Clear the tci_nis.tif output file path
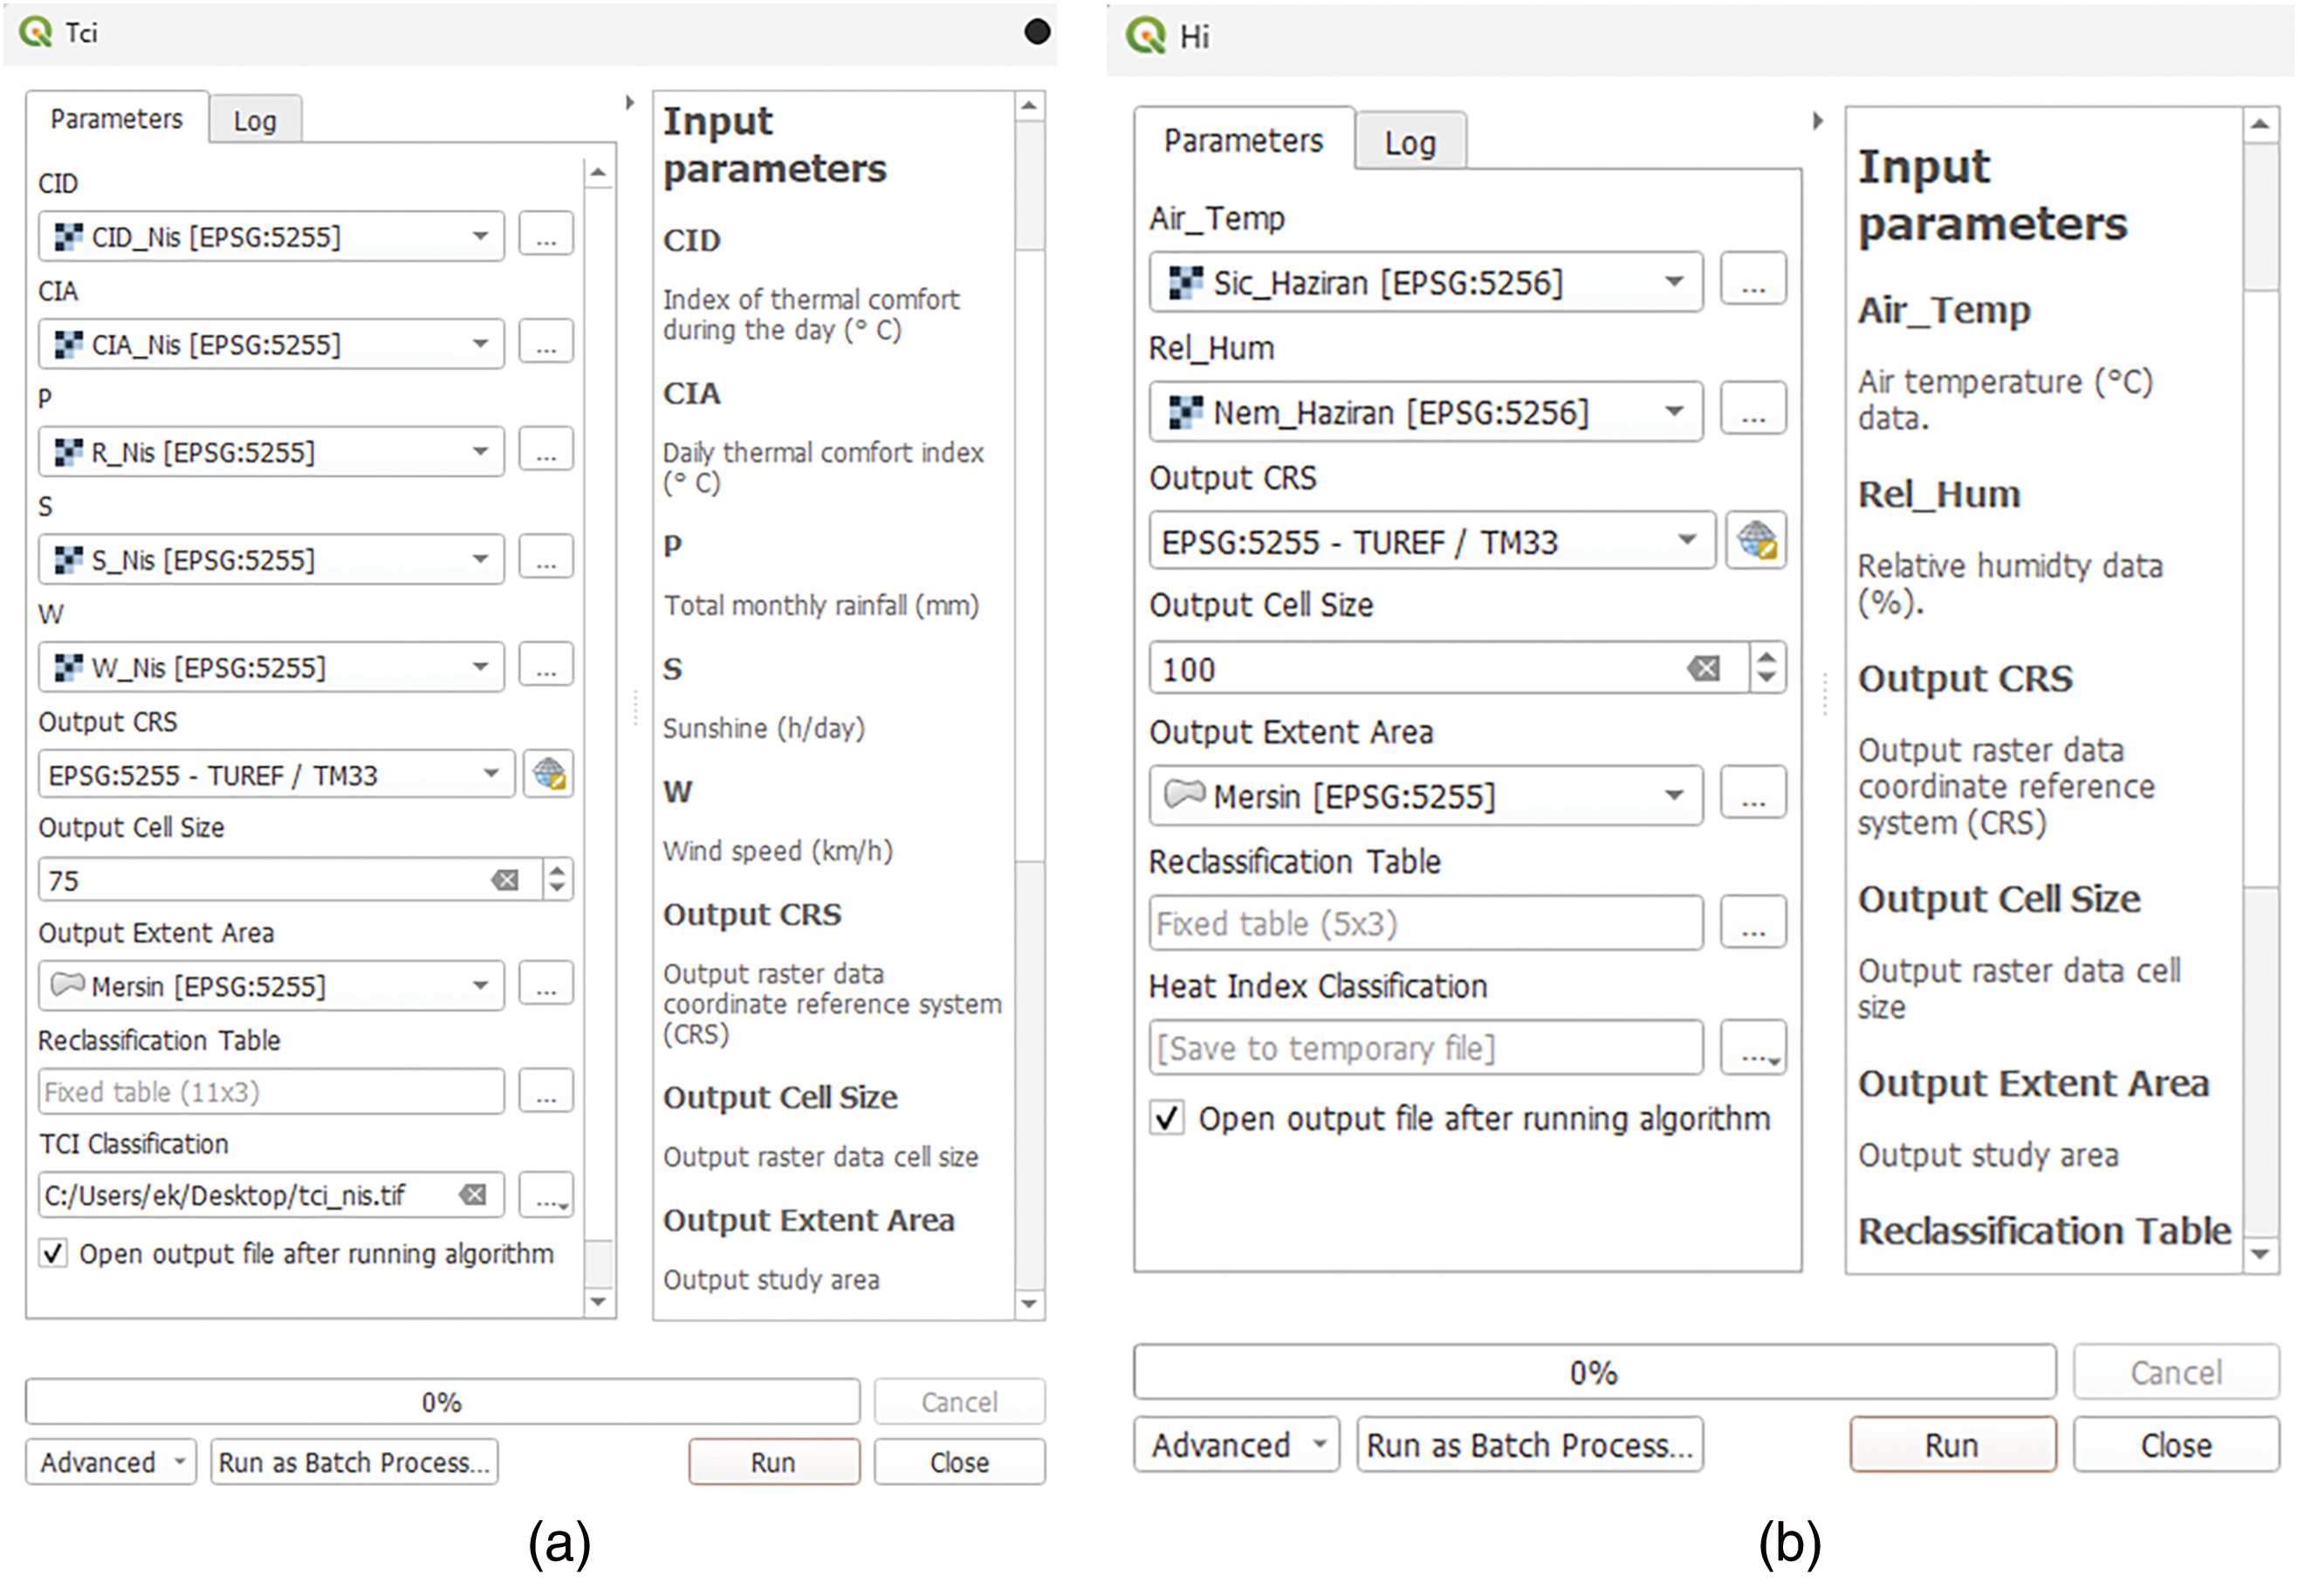 click(x=472, y=1195)
